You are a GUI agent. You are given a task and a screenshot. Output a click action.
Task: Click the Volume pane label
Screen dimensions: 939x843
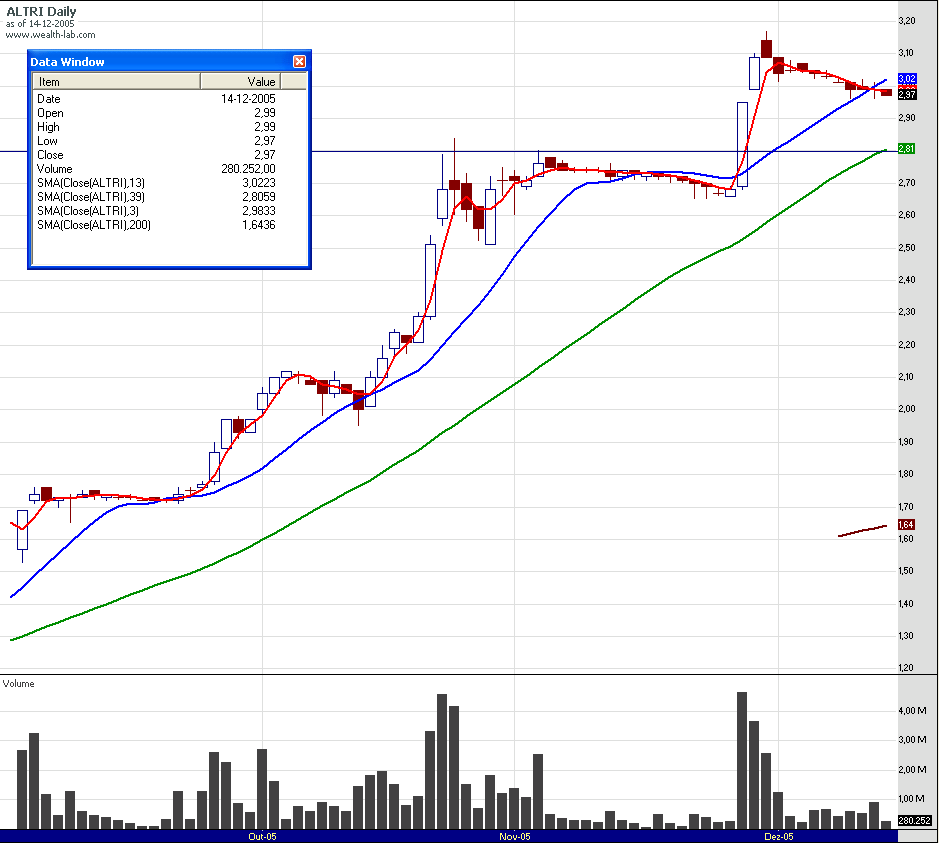click(x=19, y=684)
